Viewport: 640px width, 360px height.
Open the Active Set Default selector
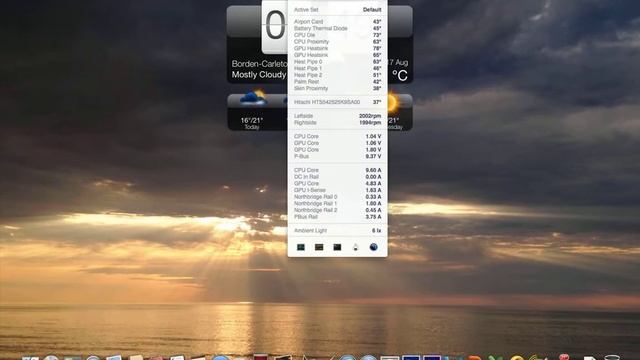click(x=338, y=9)
